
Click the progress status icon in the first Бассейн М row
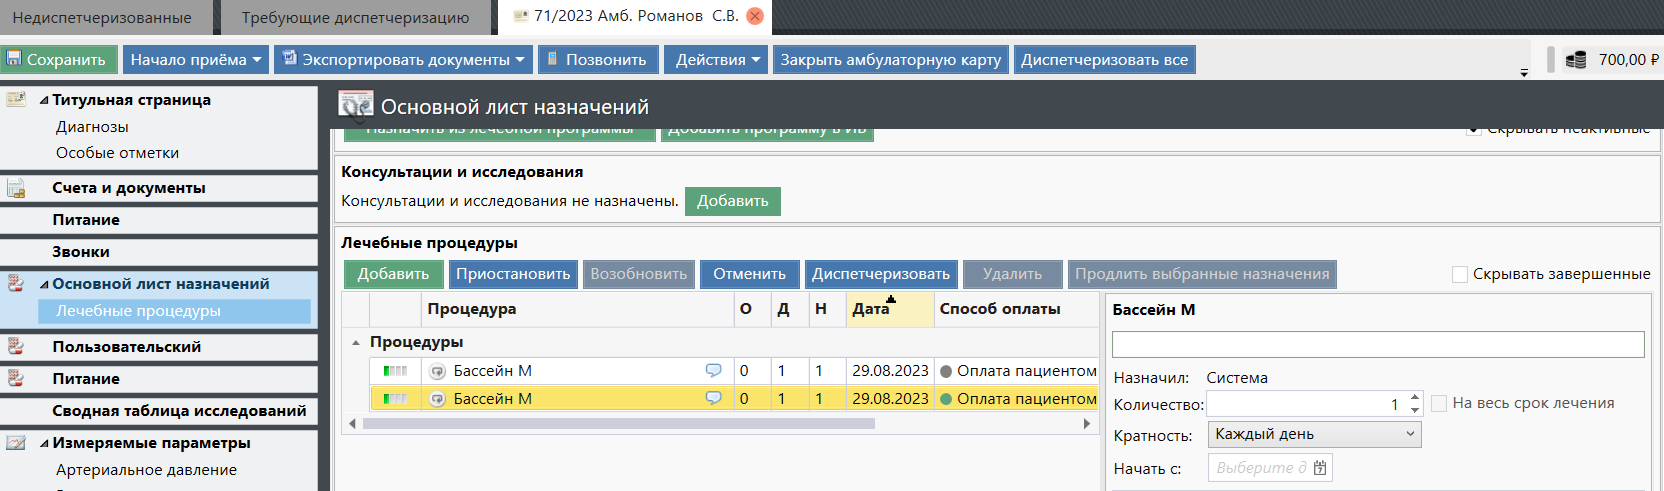(x=395, y=371)
